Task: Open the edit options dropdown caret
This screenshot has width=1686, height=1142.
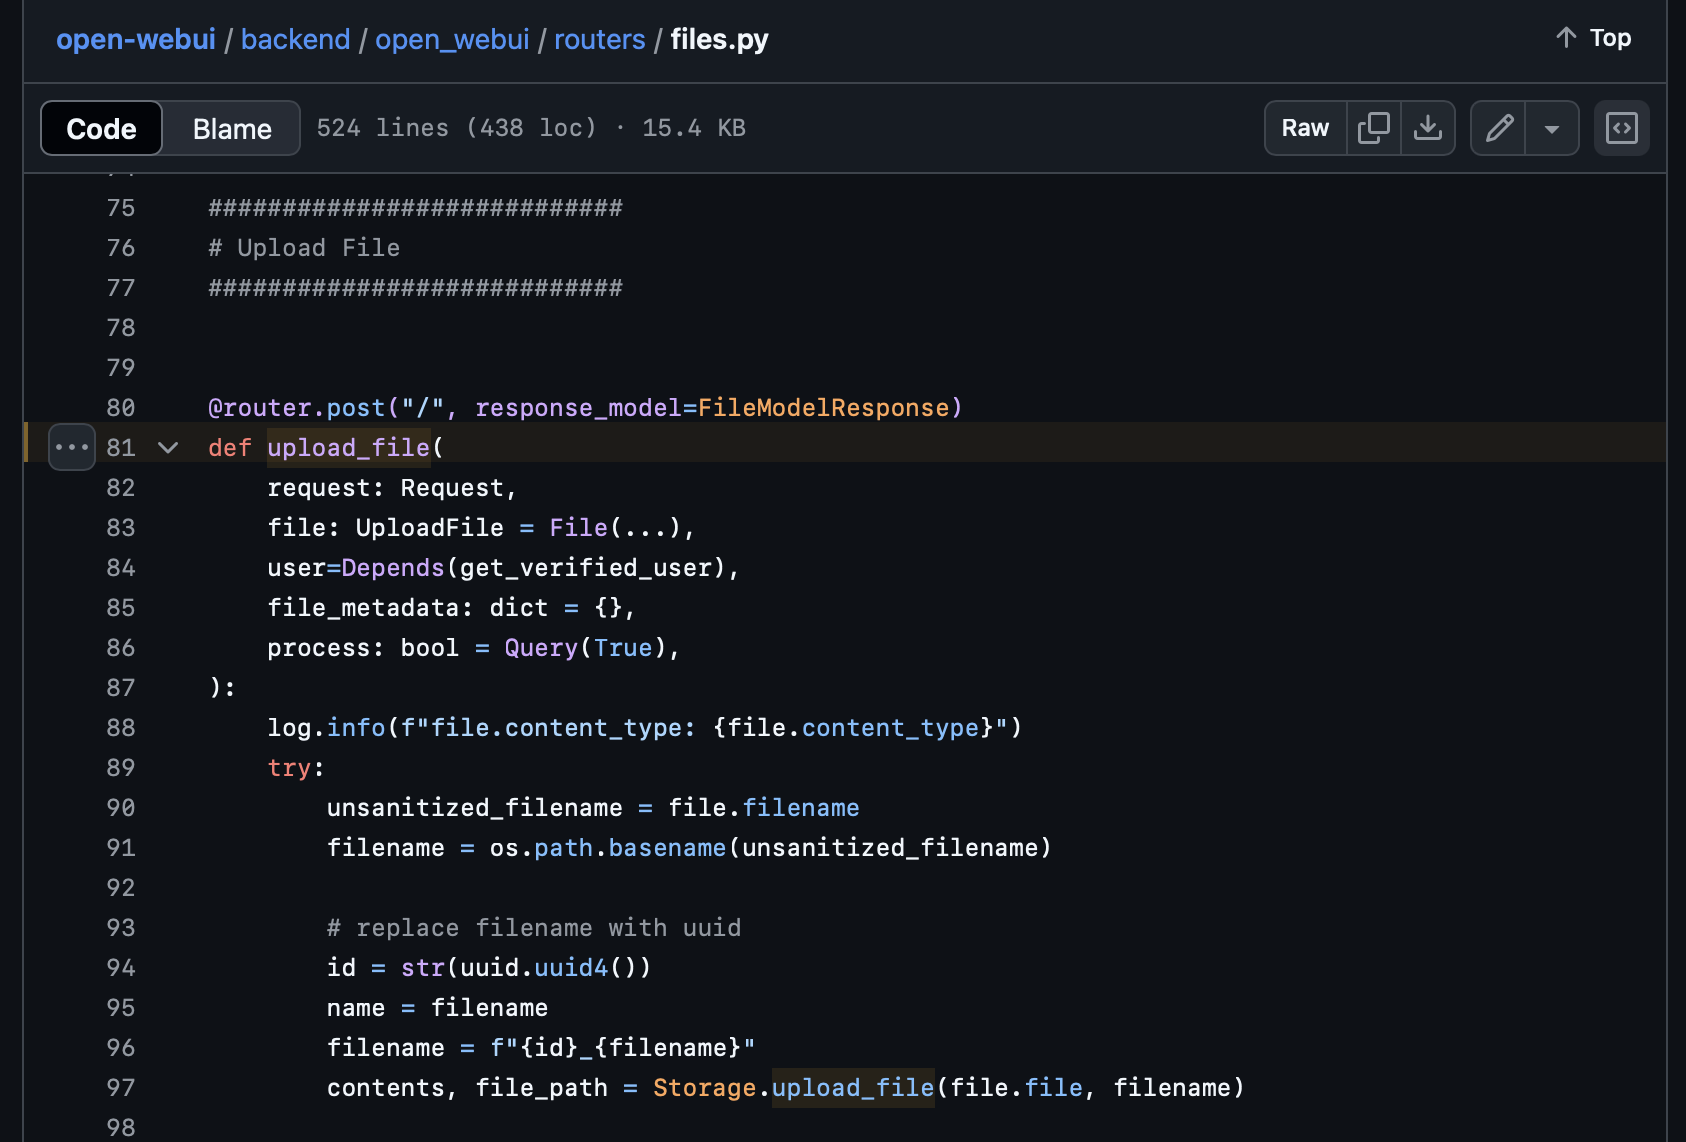Action: [1552, 128]
